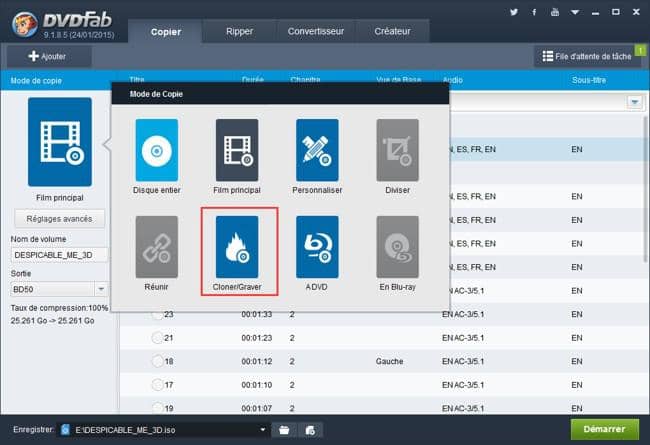Open the Sortie BD50 dropdown
This screenshot has height=445, width=650.
click(x=100, y=289)
